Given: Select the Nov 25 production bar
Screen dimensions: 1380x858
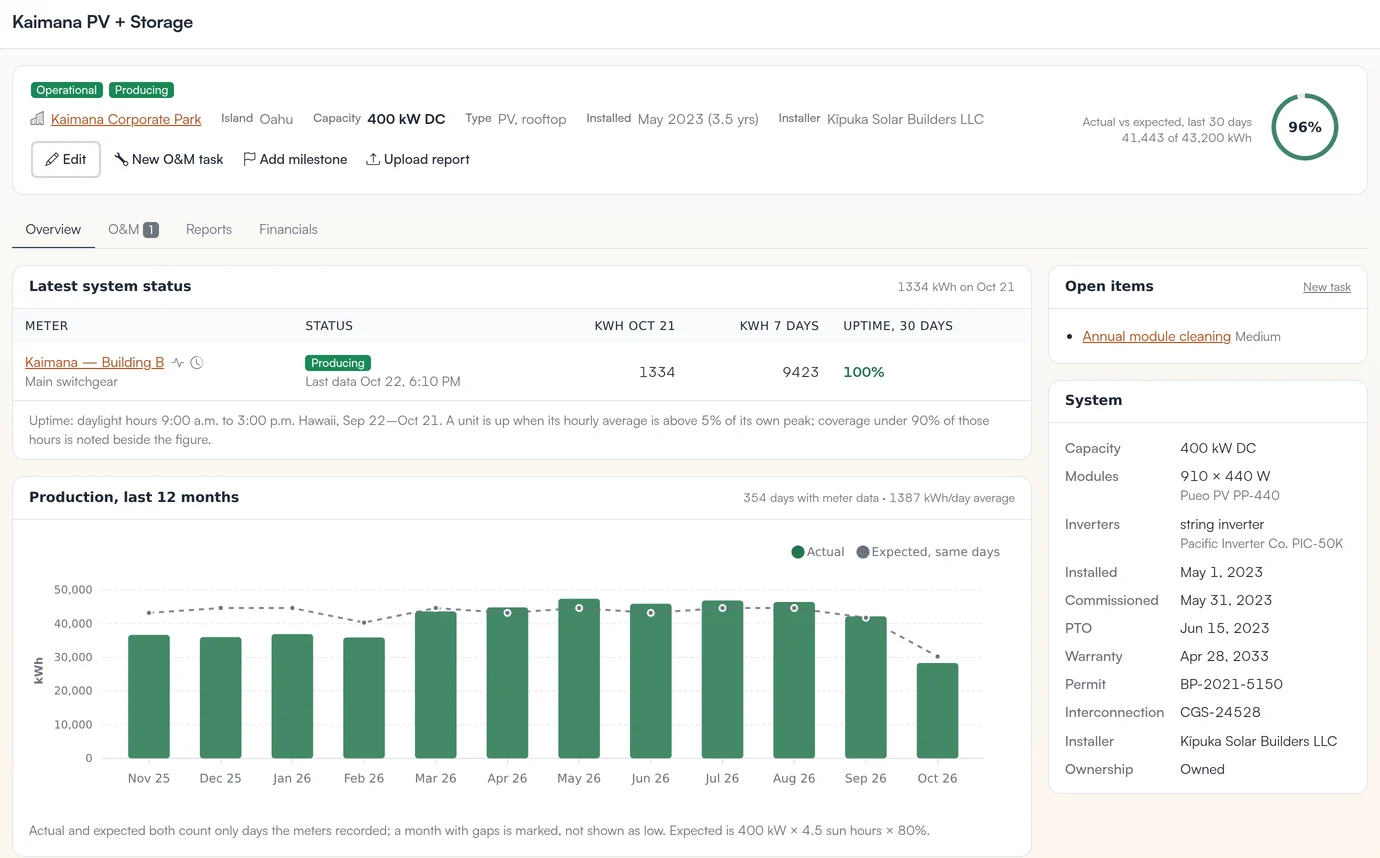Looking at the screenshot, I should 149,697.
